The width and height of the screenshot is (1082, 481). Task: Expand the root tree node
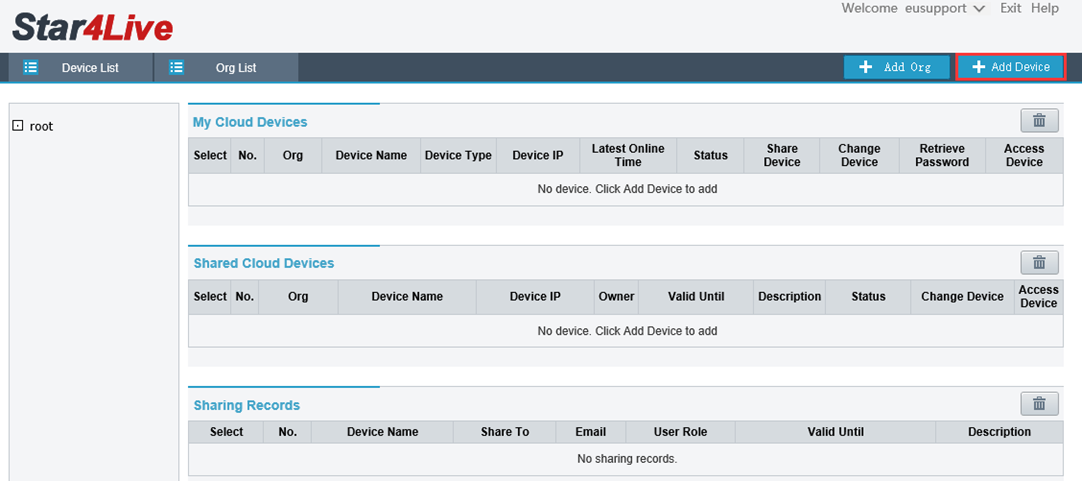coord(17,126)
